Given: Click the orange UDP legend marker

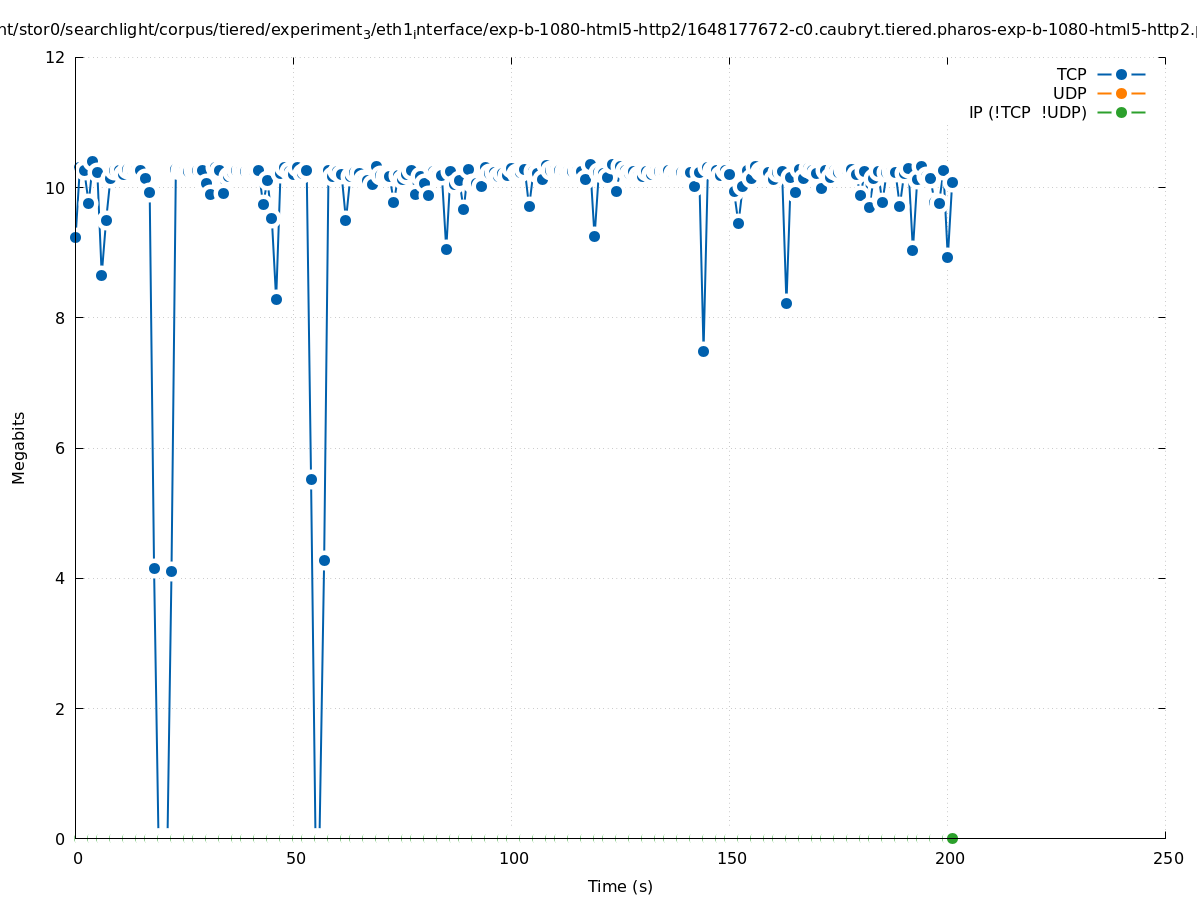Looking at the screenshot, I should 1121,93.
